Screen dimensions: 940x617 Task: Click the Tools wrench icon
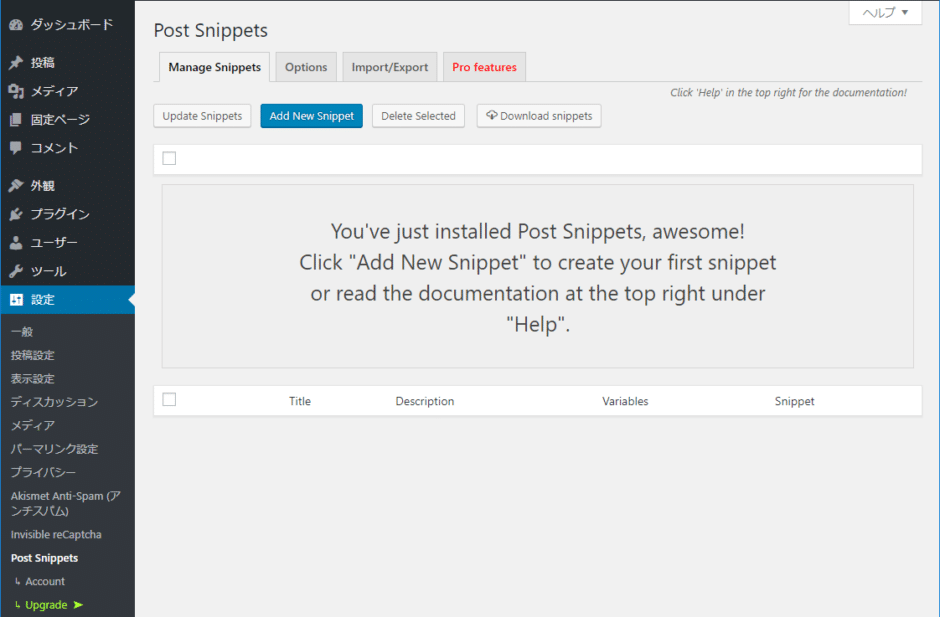[x=16, y=271]
